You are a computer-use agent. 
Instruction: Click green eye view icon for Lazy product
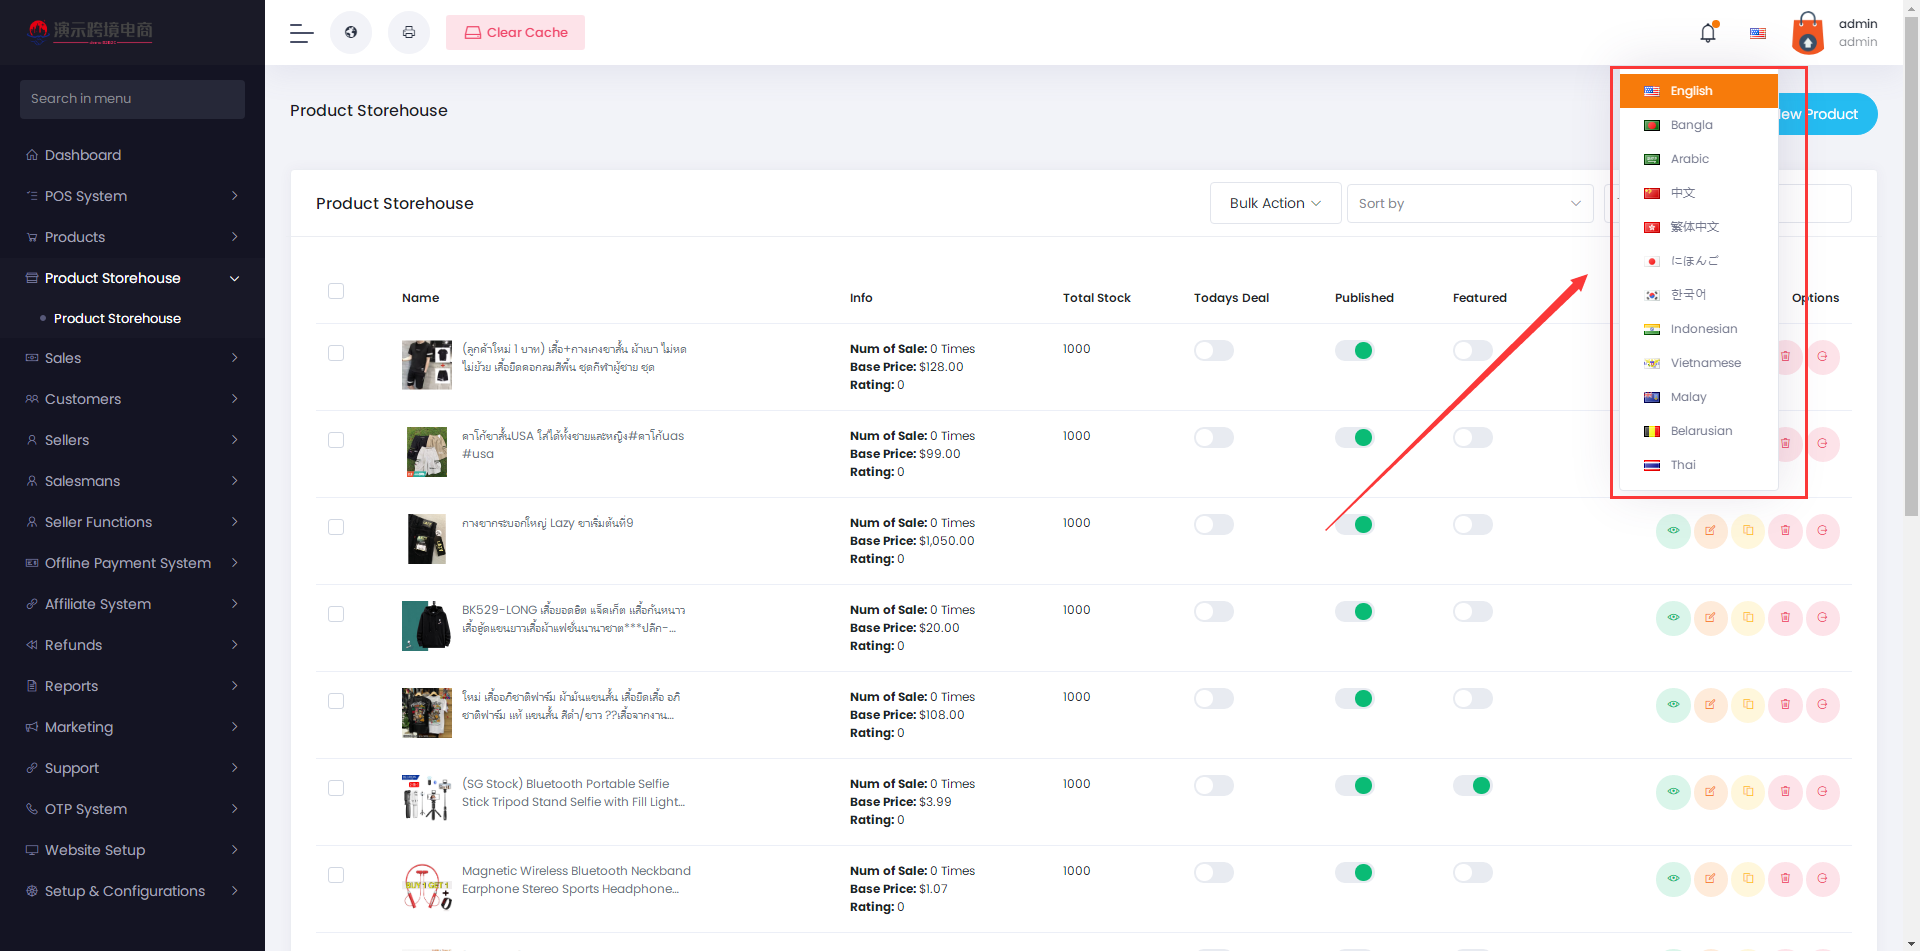(1673, 531)
